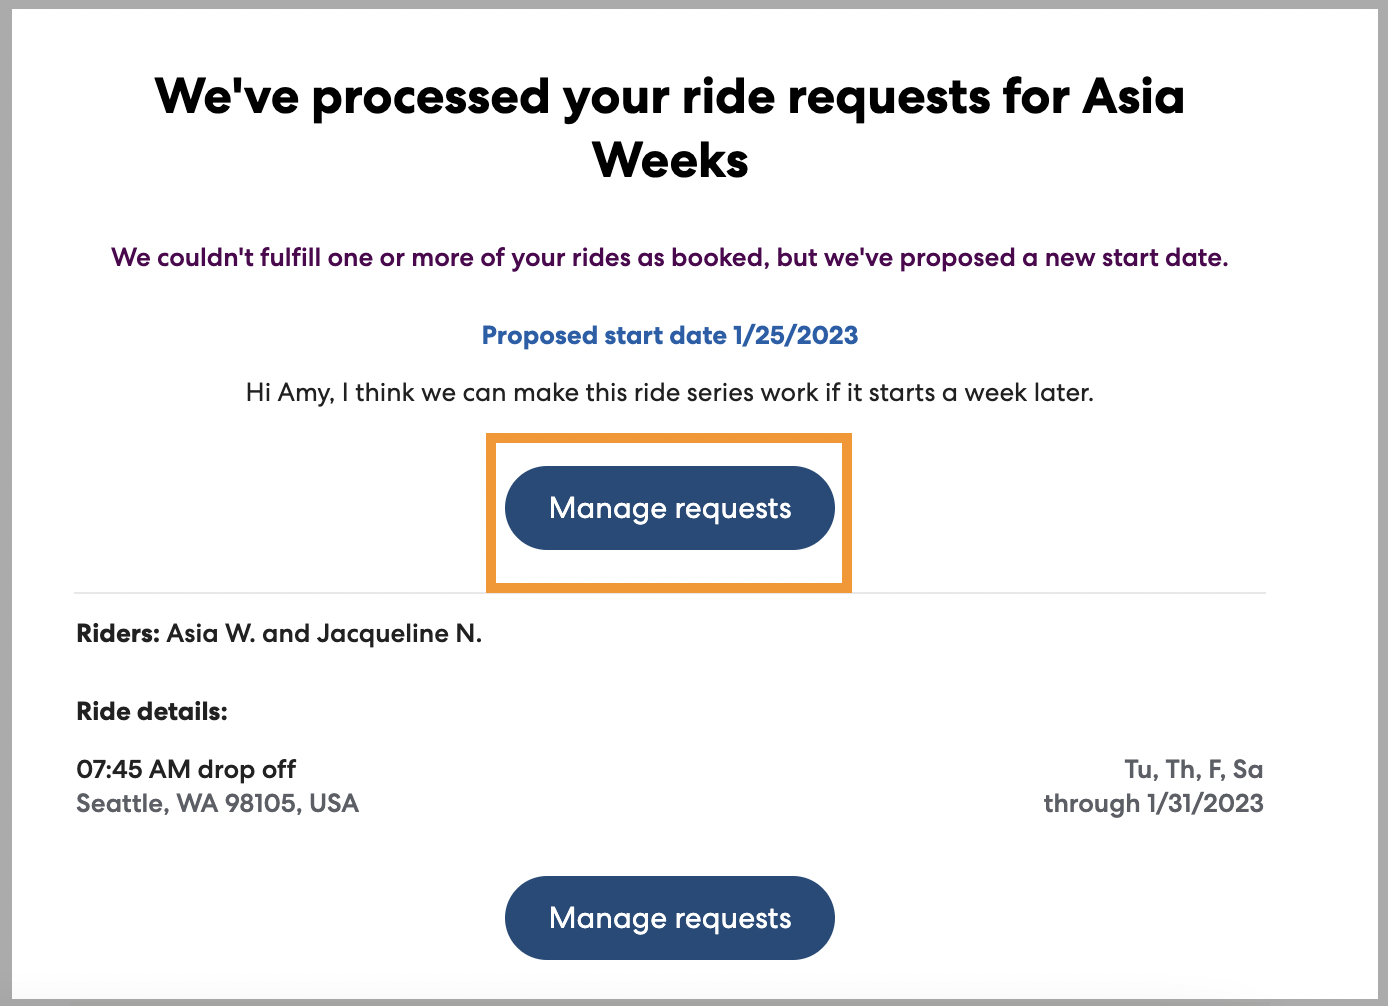Click the horizontal divider above Riders
The width and height of the screenshot is (1388, 1006).
click(1050, 593)
